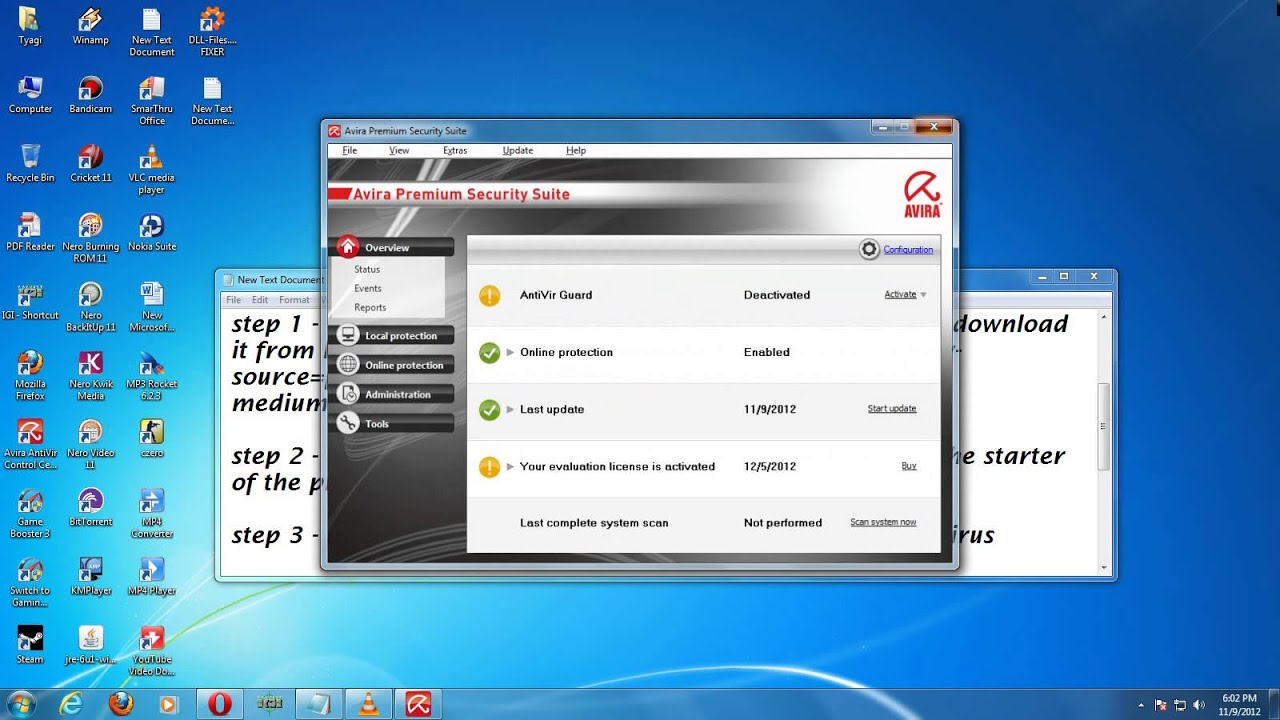Click the Start update link
Image resolution: width=1280 pixels, height=720 pixels.
click(x=892, y=409)
